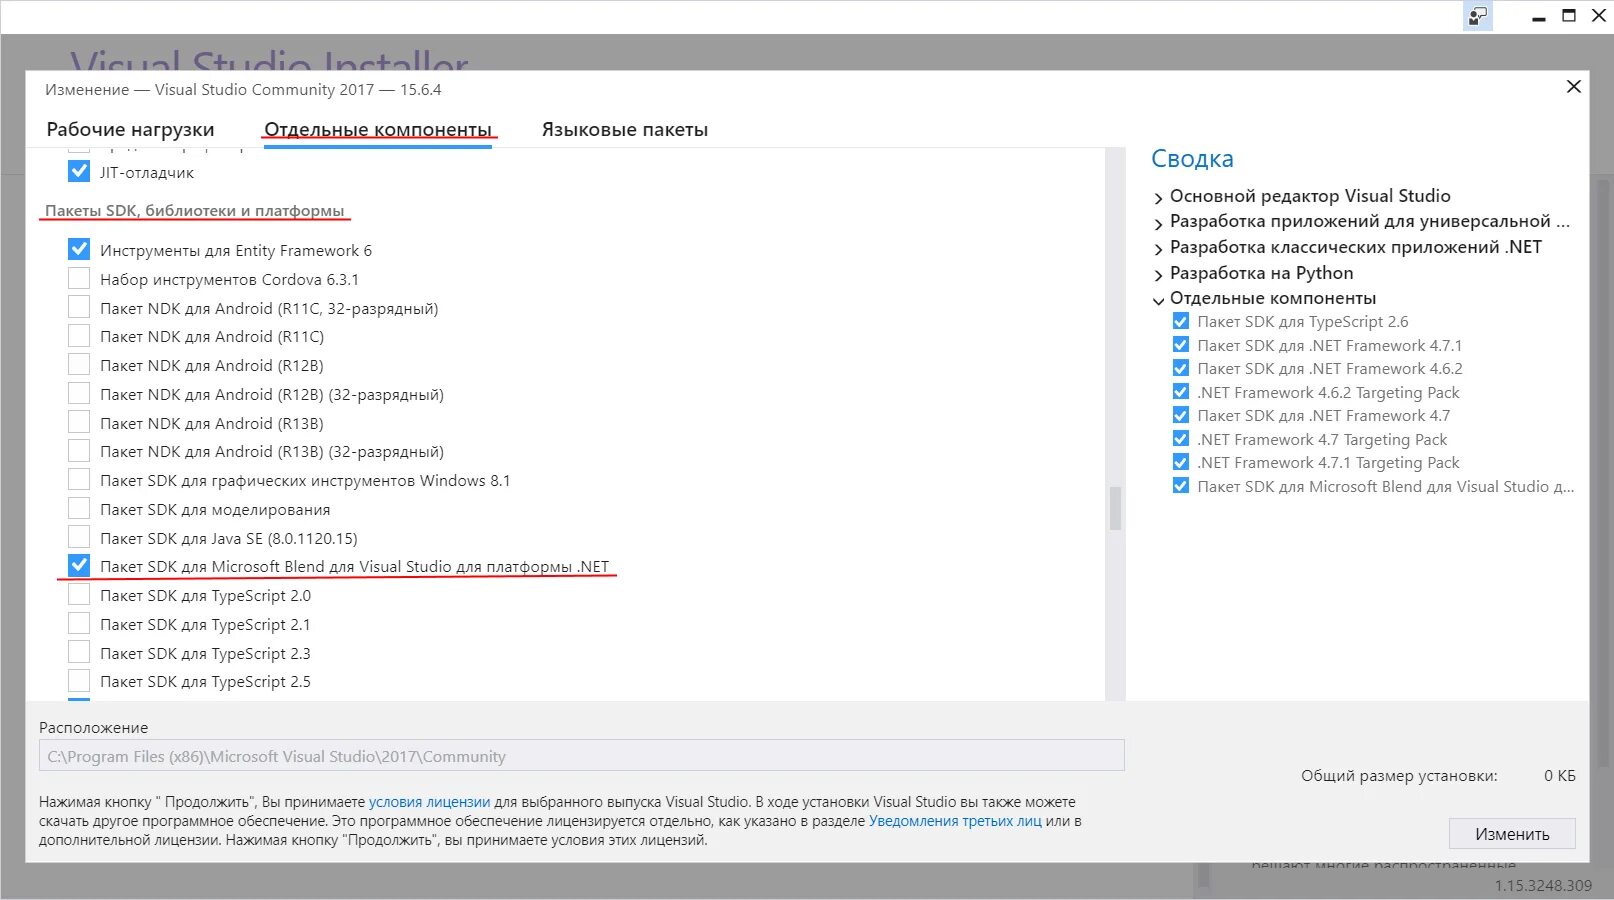Uncheck Пакет SDK для Microsoft Blend in the components list
The height and width of the screenshot is (900, 1614).
click(79, 566)
